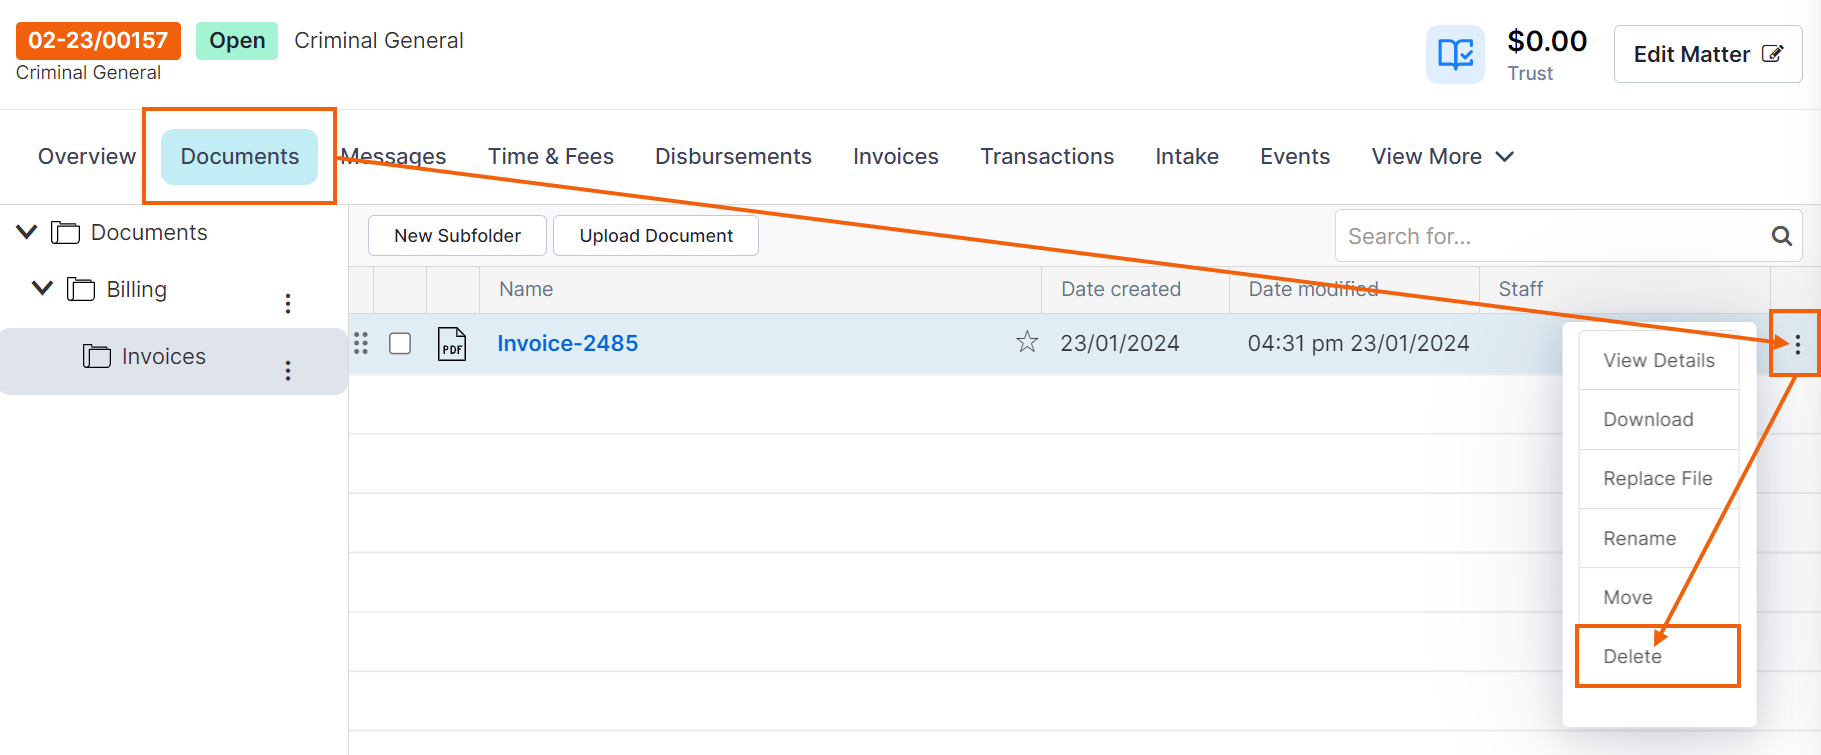Screen dimensions: 1821x755
Task: Select the Invoices folder in tree
Action: [163, 357]
